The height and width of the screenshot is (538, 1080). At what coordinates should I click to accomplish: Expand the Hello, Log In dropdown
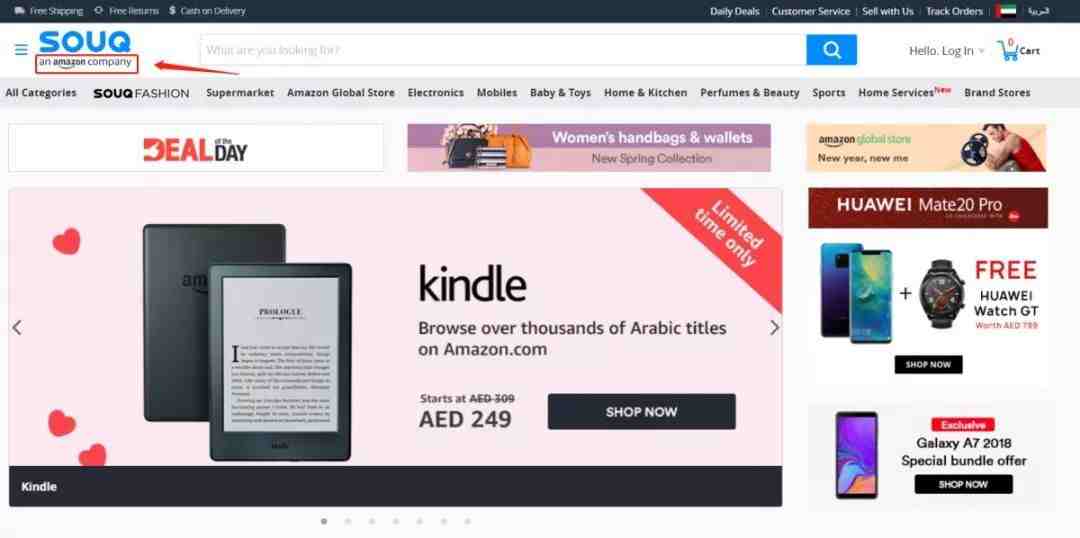coord(946,51)
